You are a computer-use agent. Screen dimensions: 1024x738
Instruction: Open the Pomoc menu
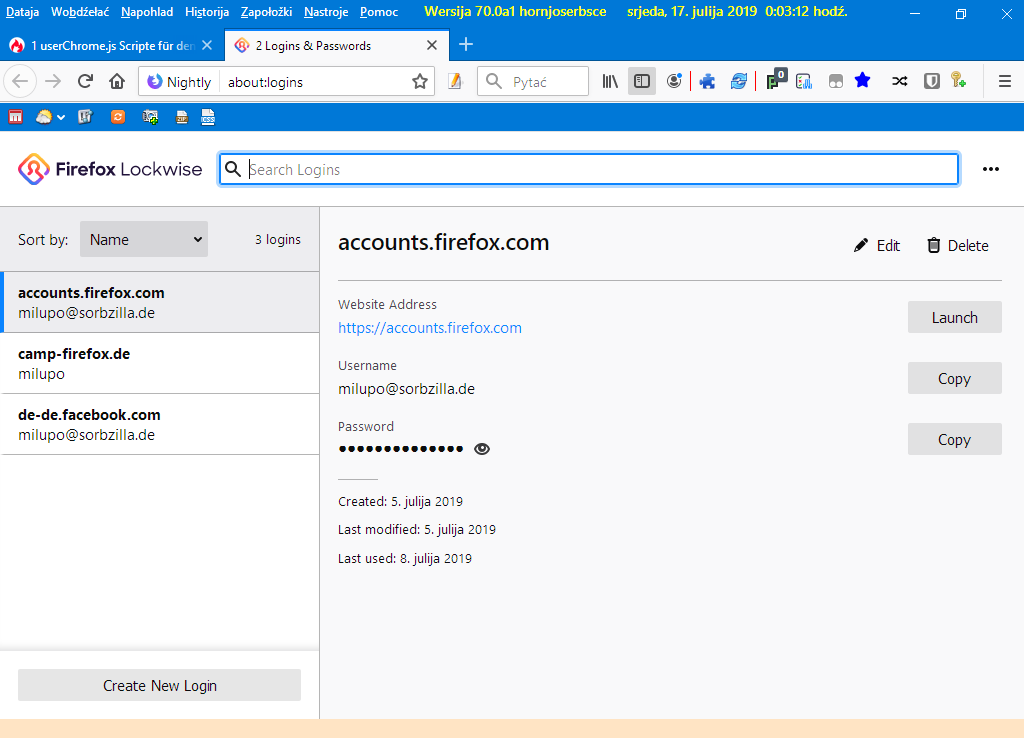(379, 12)
